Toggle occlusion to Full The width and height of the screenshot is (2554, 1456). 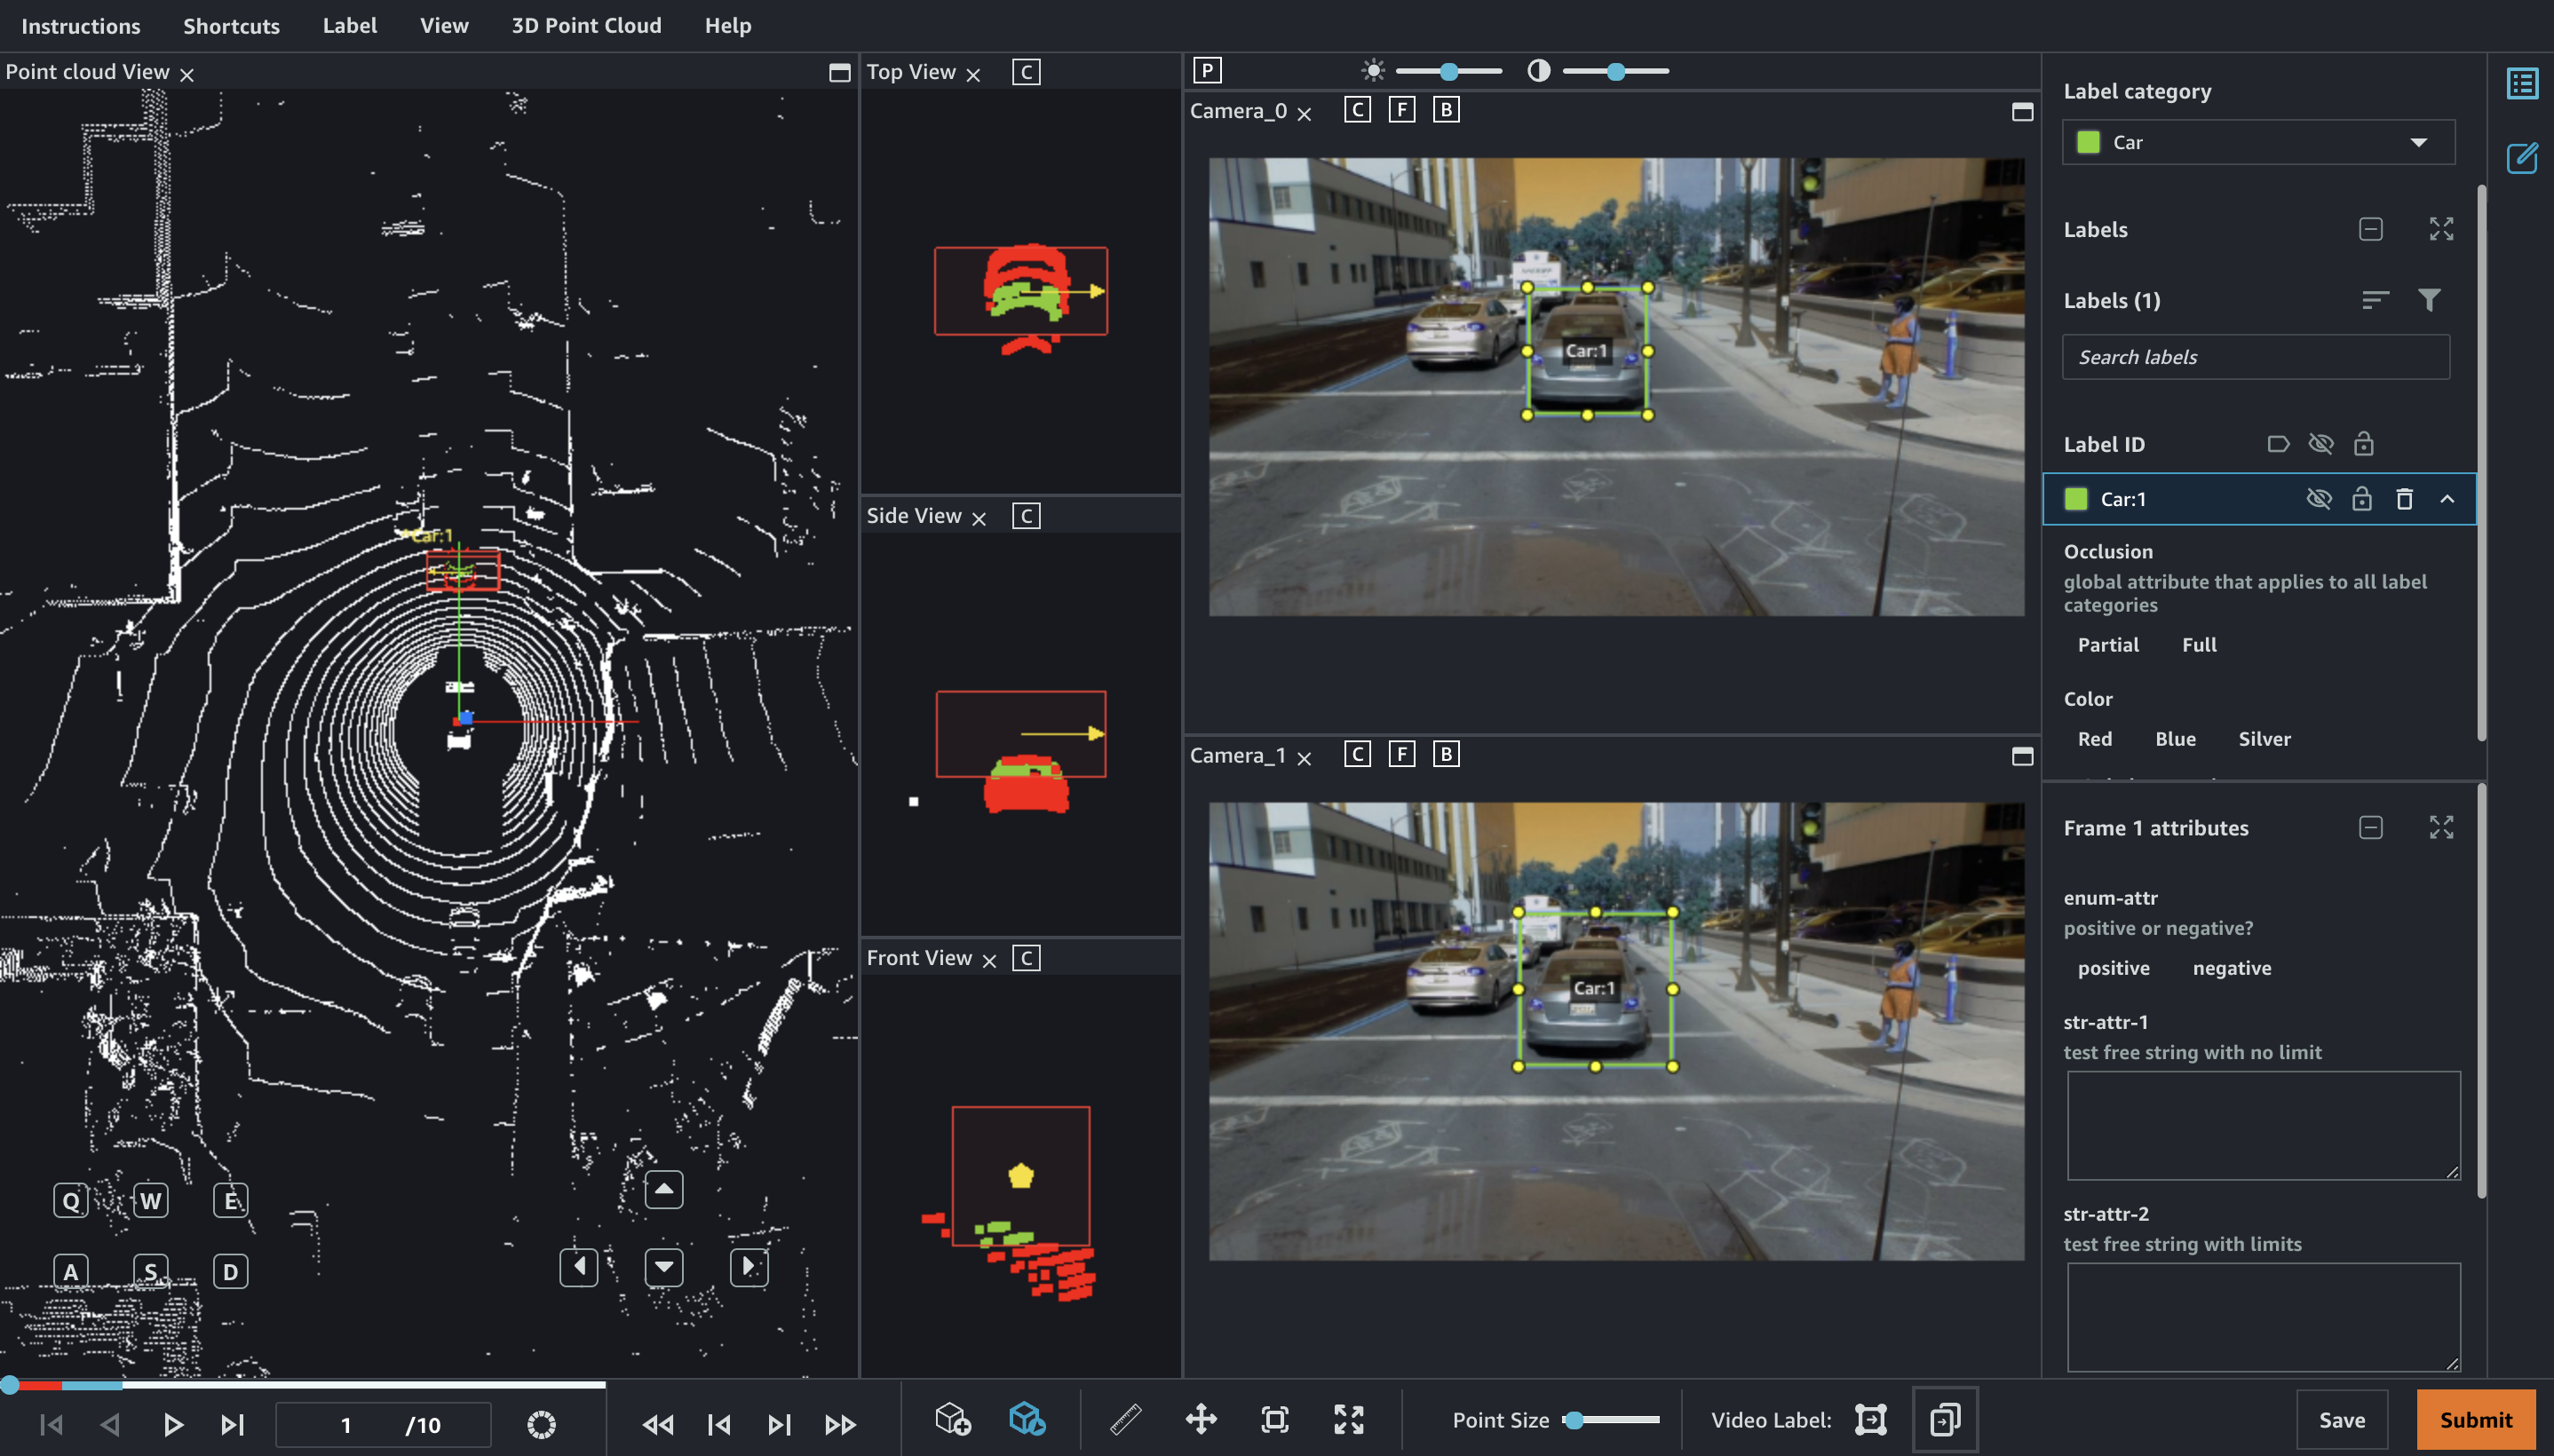[2200, 644]
